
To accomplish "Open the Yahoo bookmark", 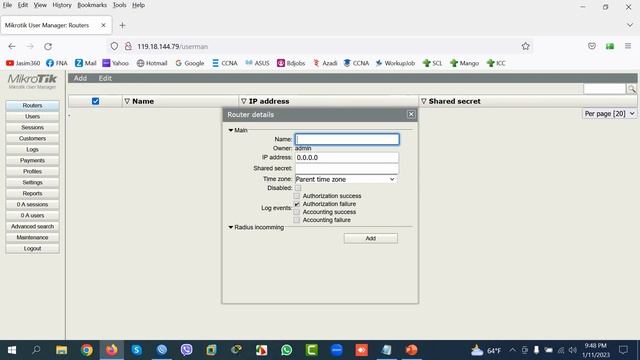I will pos(116,63).
